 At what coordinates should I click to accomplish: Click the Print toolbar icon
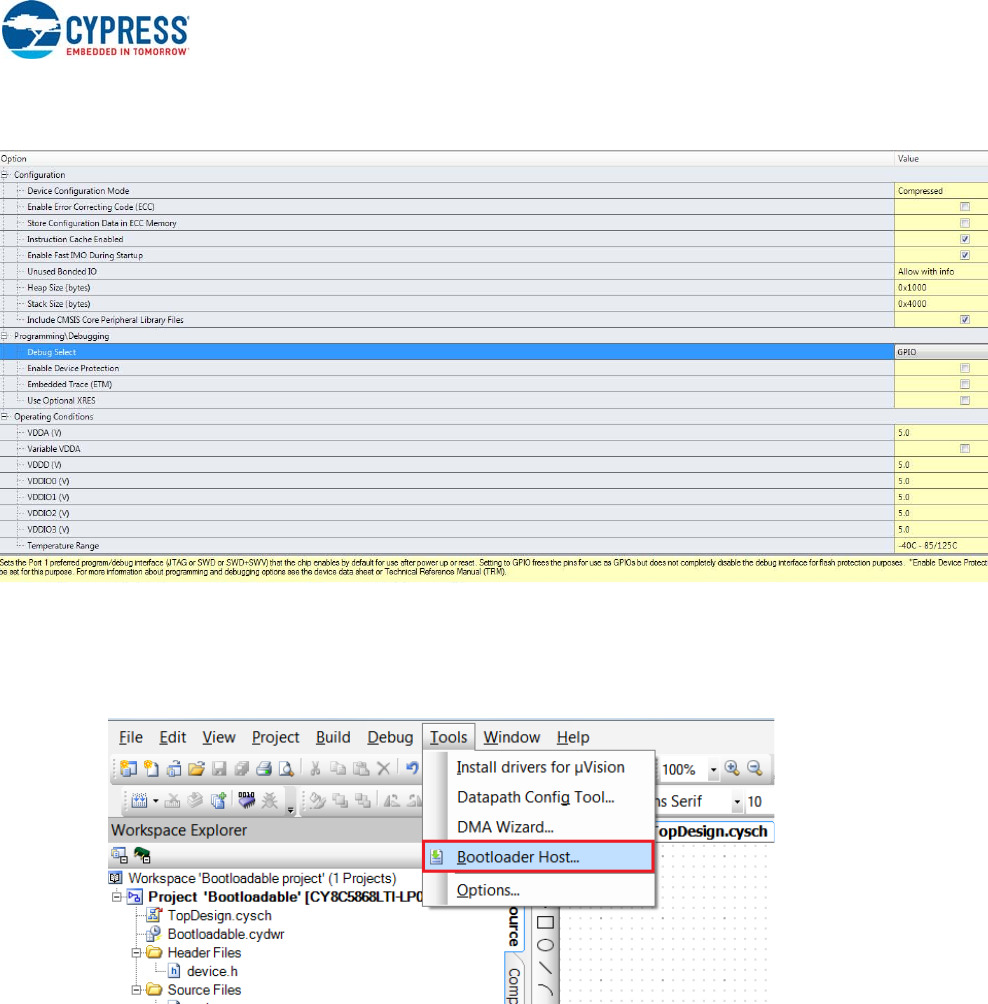tap(264, 769)
